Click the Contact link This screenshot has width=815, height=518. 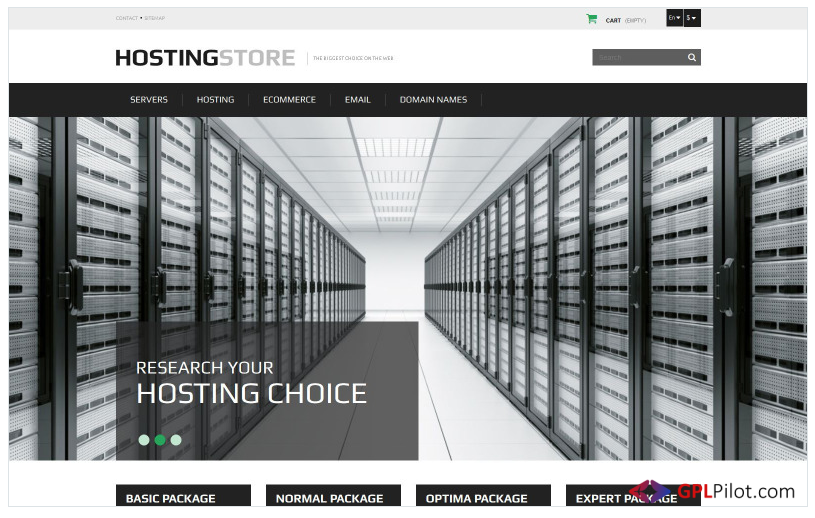click(126, 19)
